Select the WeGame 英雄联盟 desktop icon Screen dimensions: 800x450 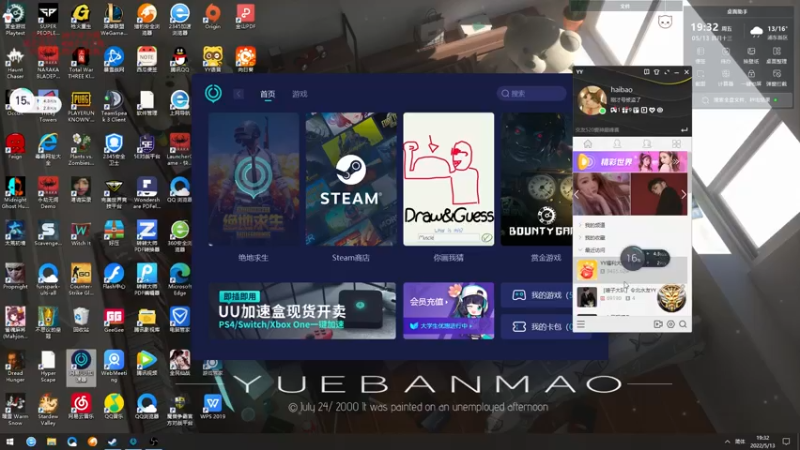click(x=114, y=20)
